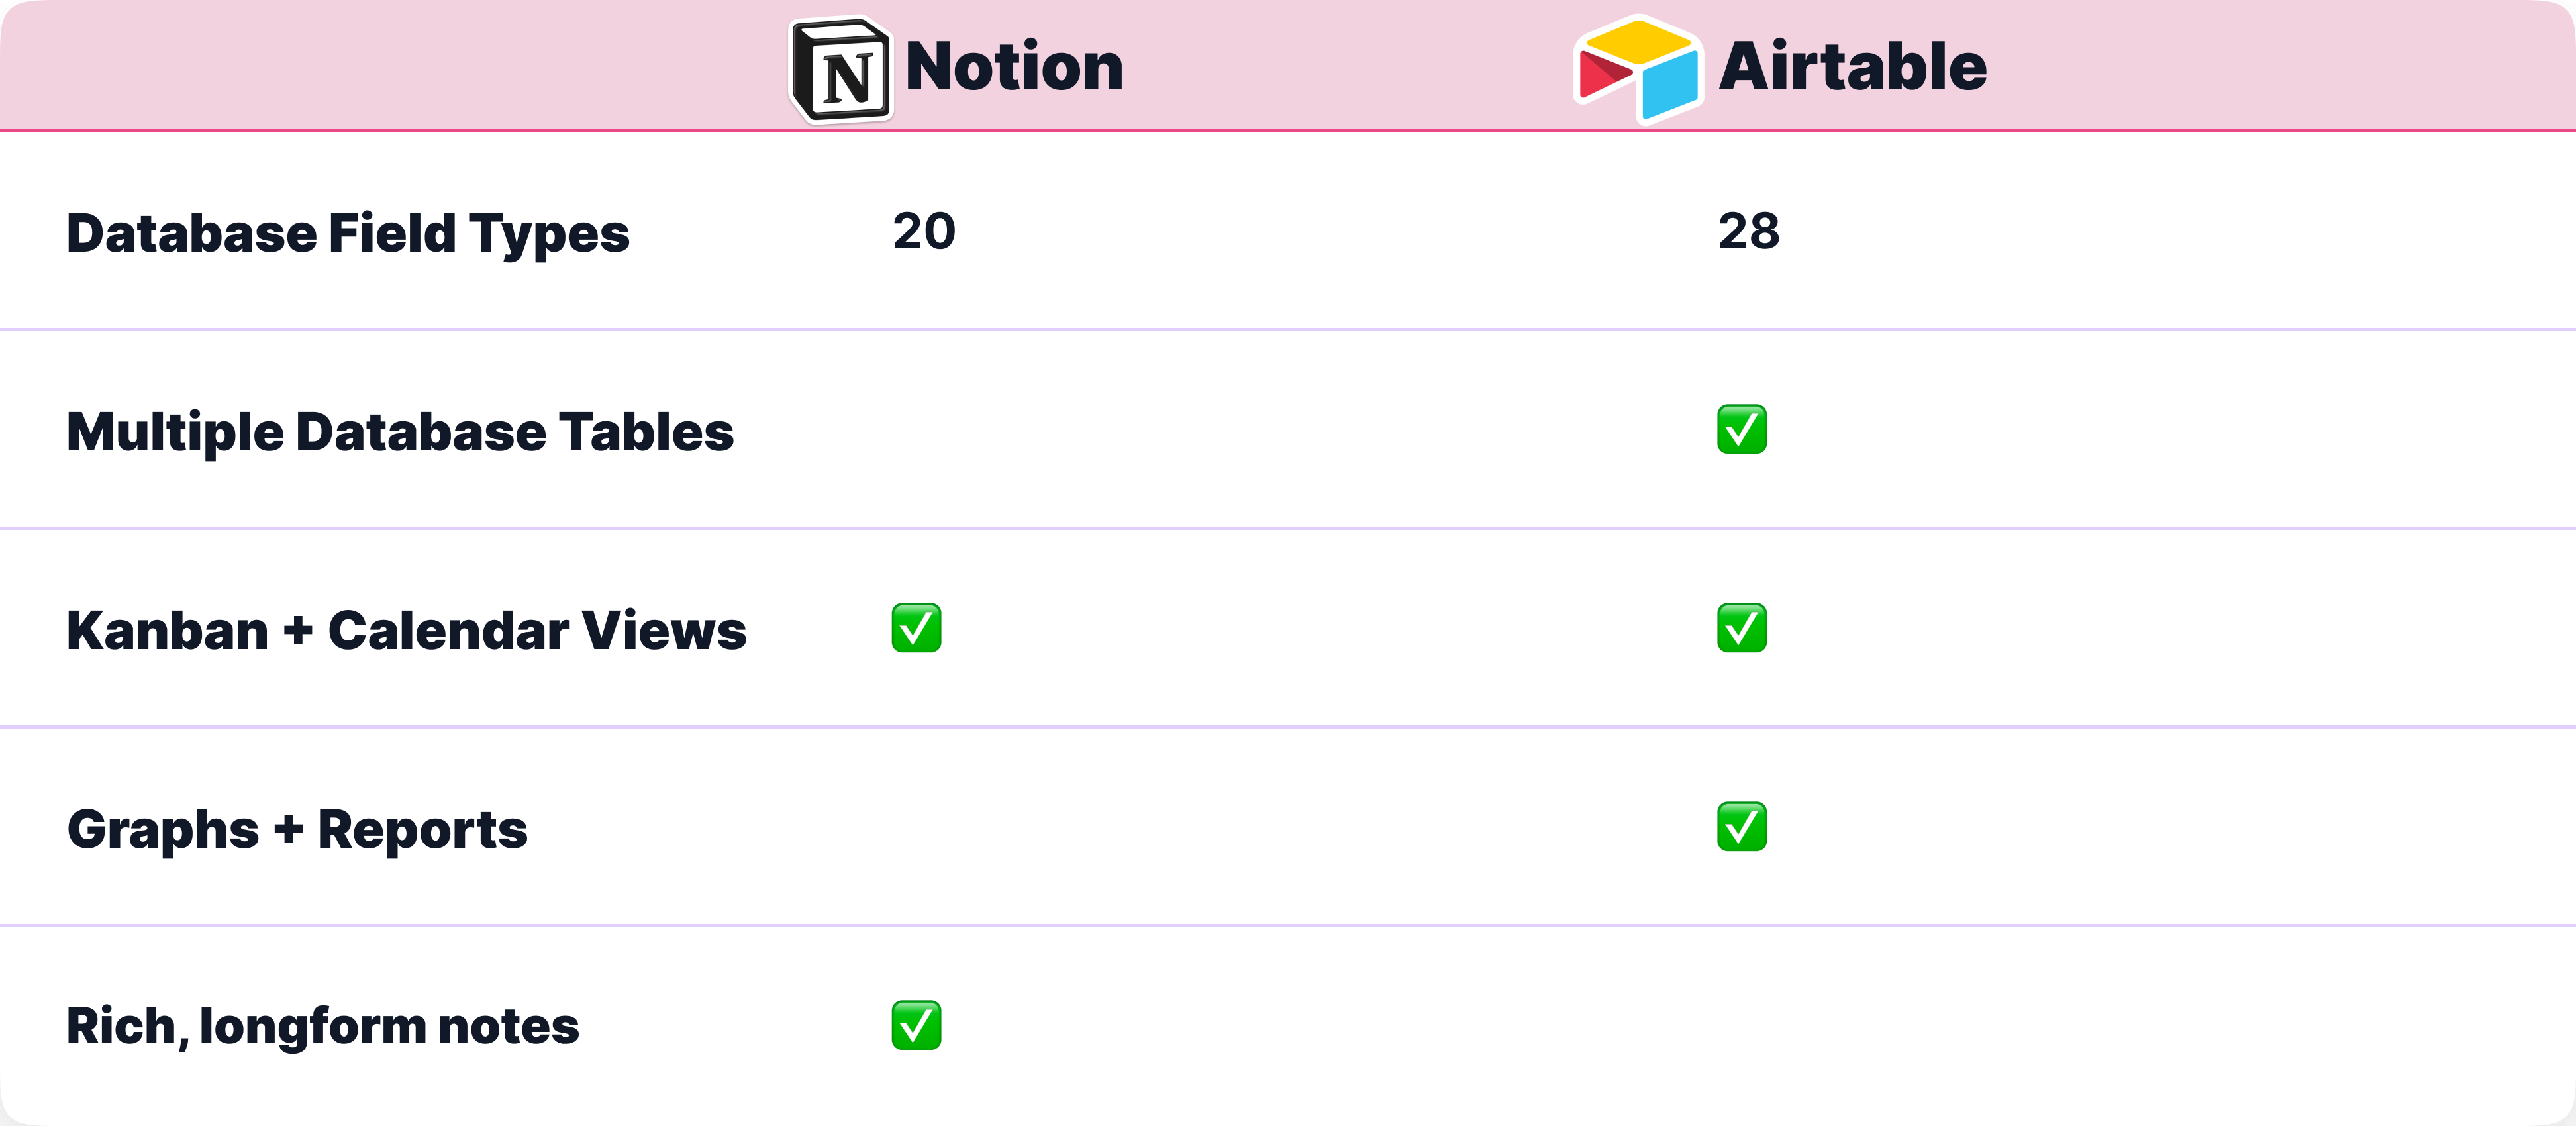The width and height of the screenshot is (2576, 1126).
Task: Click the Notion logo icon
Action: 842,70
